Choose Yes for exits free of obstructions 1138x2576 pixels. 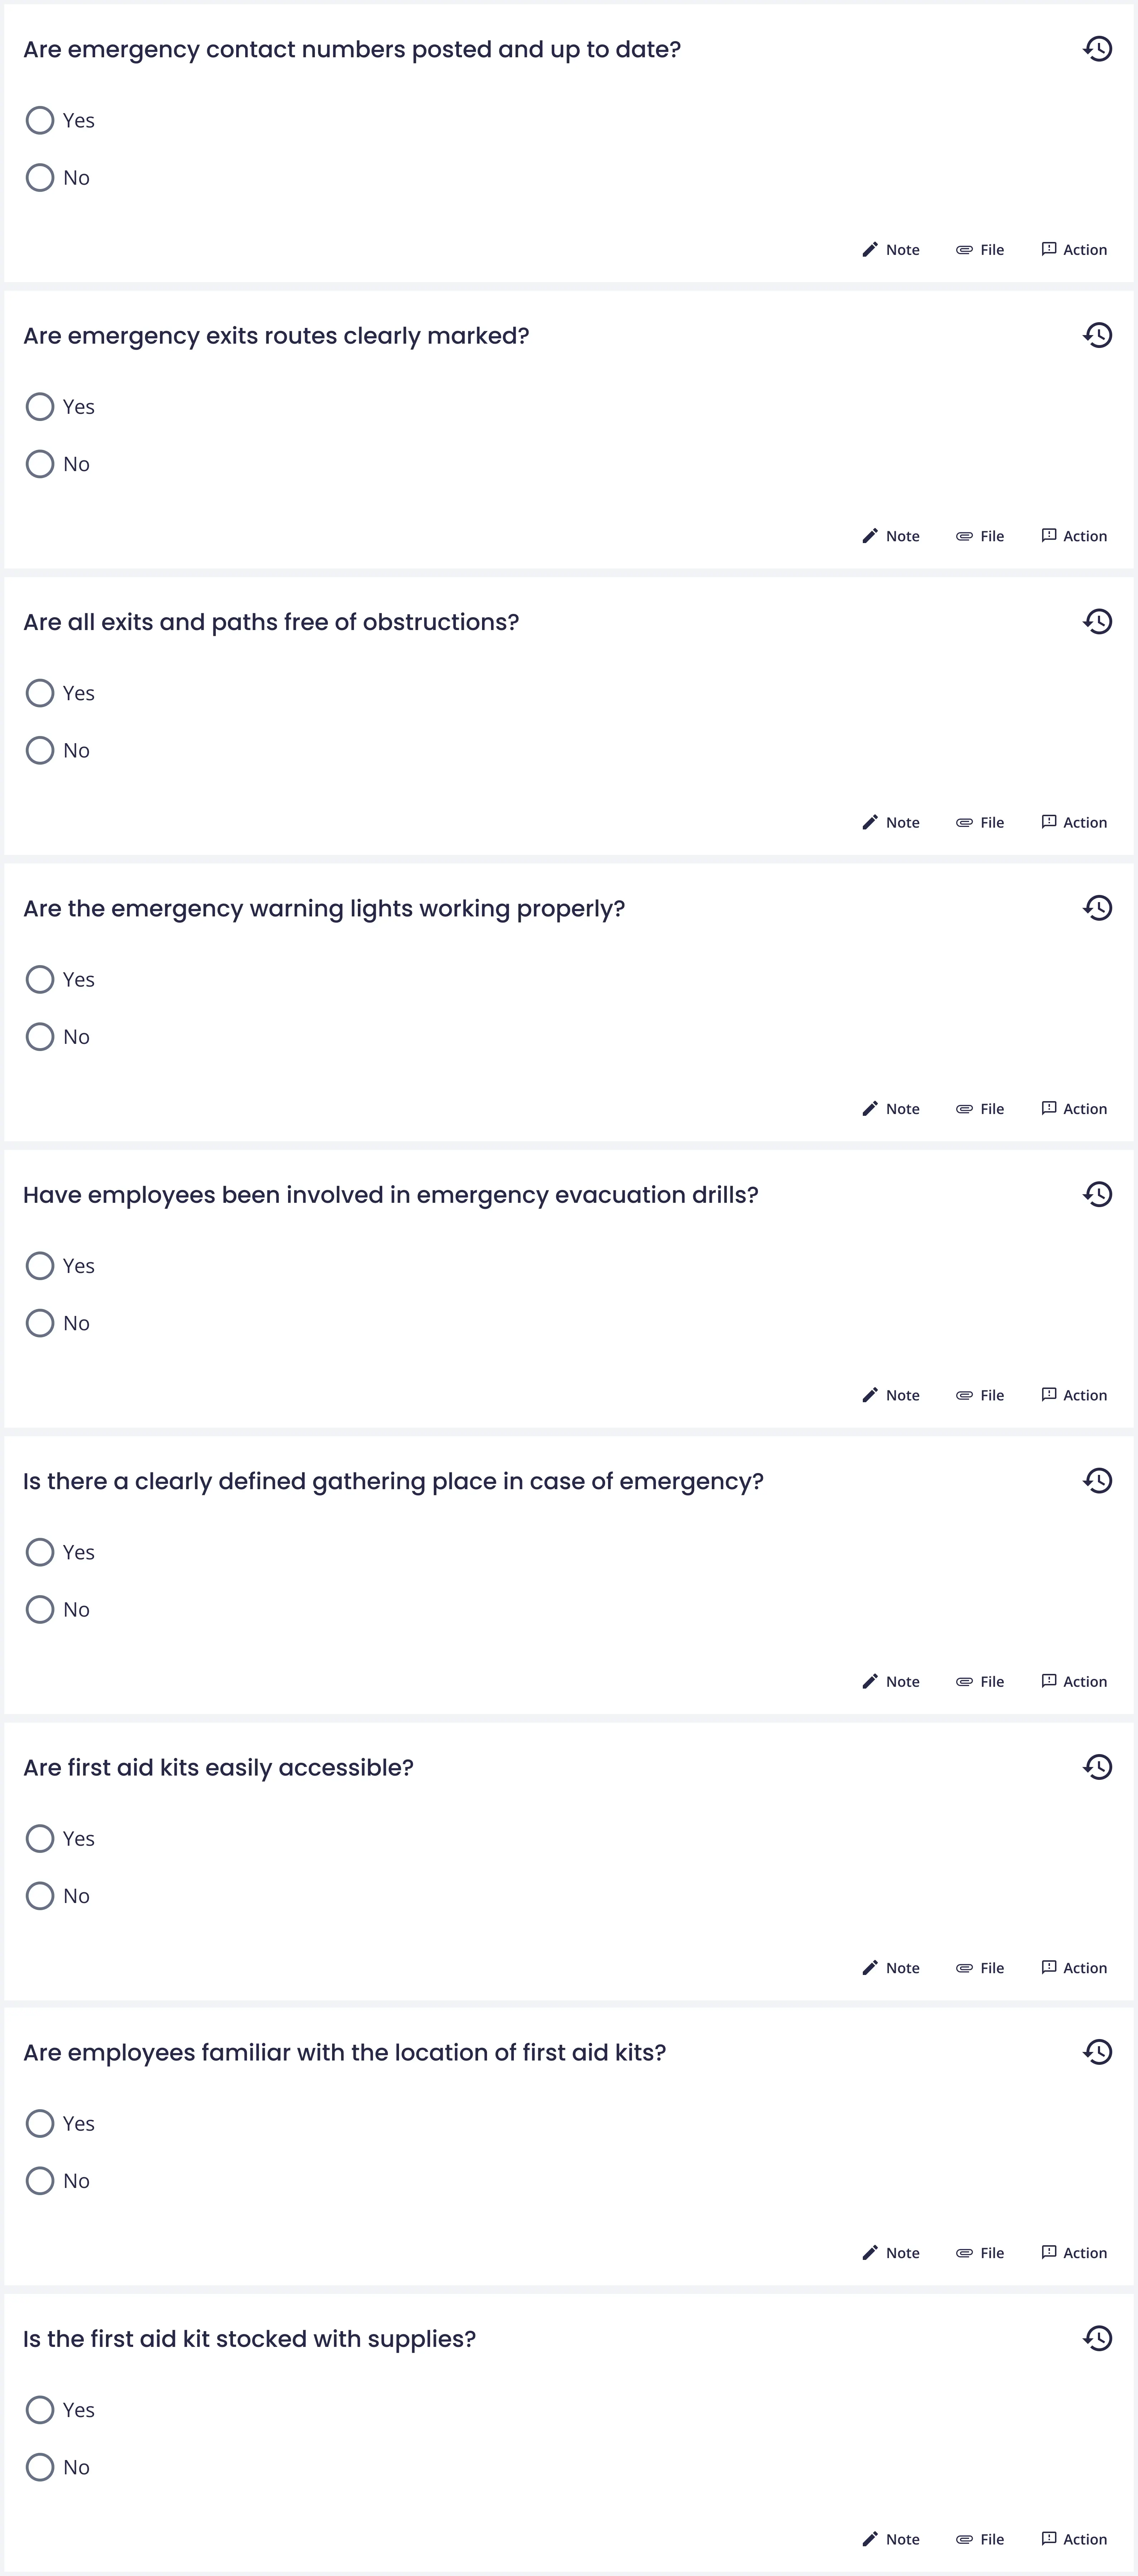[40, 693]
